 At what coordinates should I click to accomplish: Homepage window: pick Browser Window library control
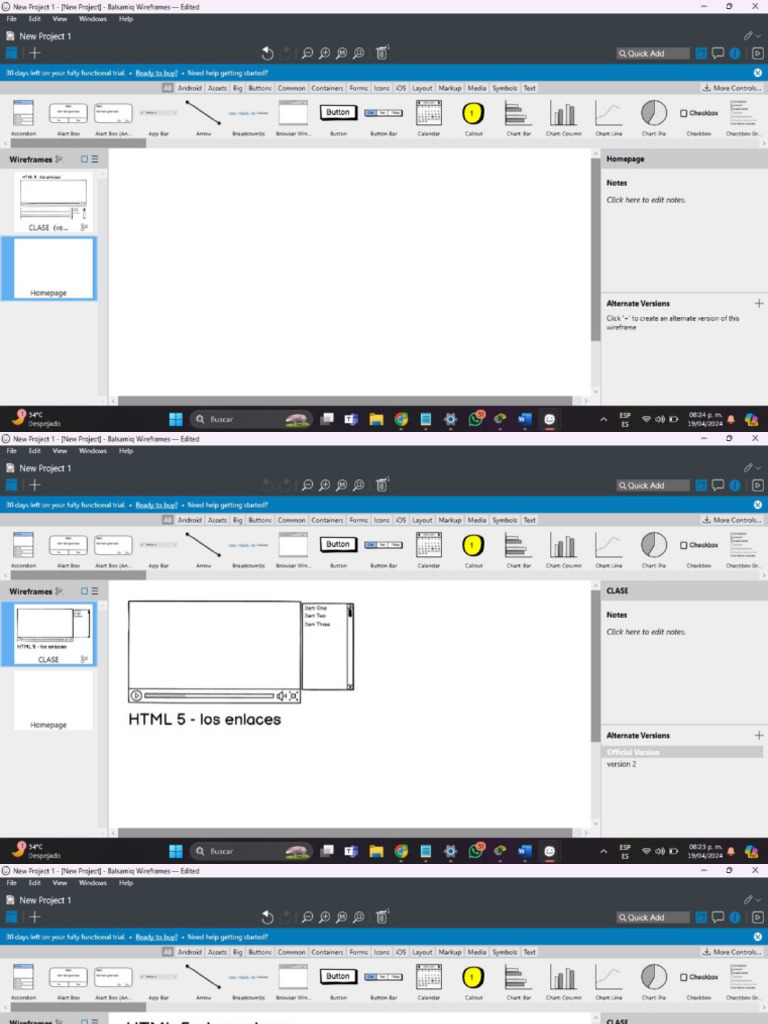[293, 117]
